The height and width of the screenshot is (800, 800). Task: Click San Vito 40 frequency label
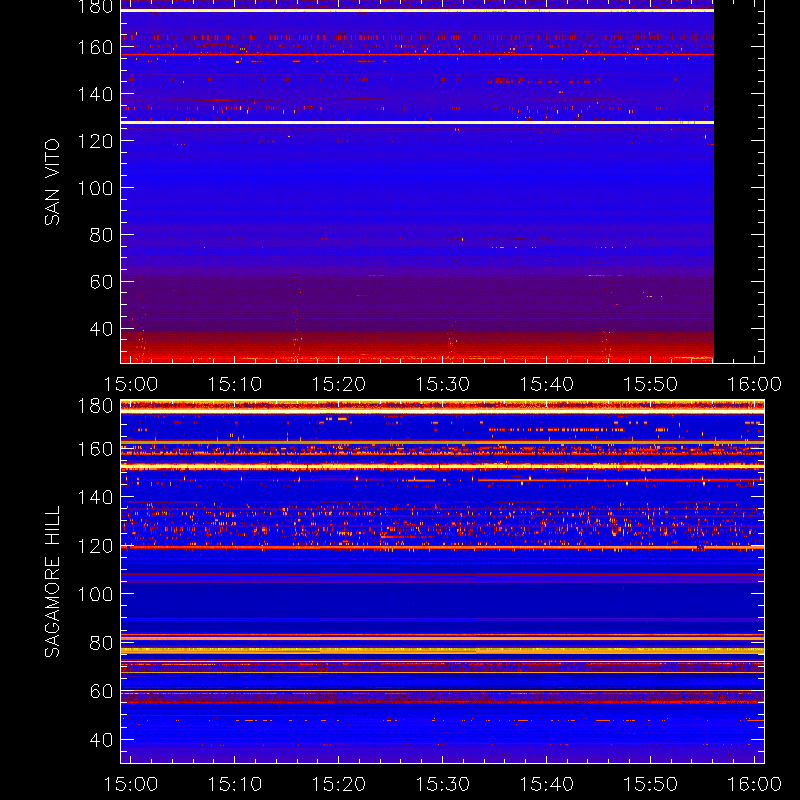tap(102, 329)
